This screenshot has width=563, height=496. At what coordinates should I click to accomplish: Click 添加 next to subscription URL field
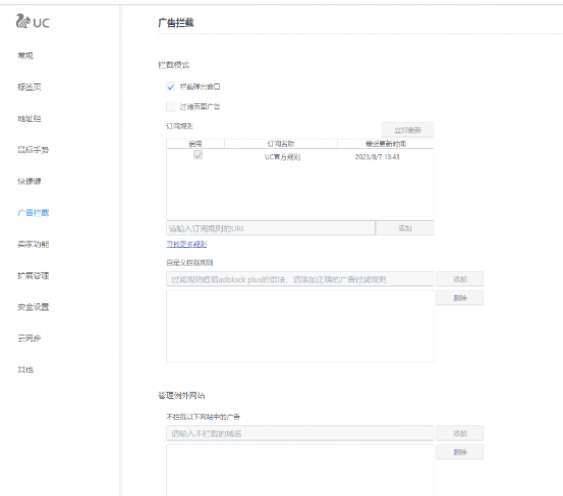[x=405, y=228]
